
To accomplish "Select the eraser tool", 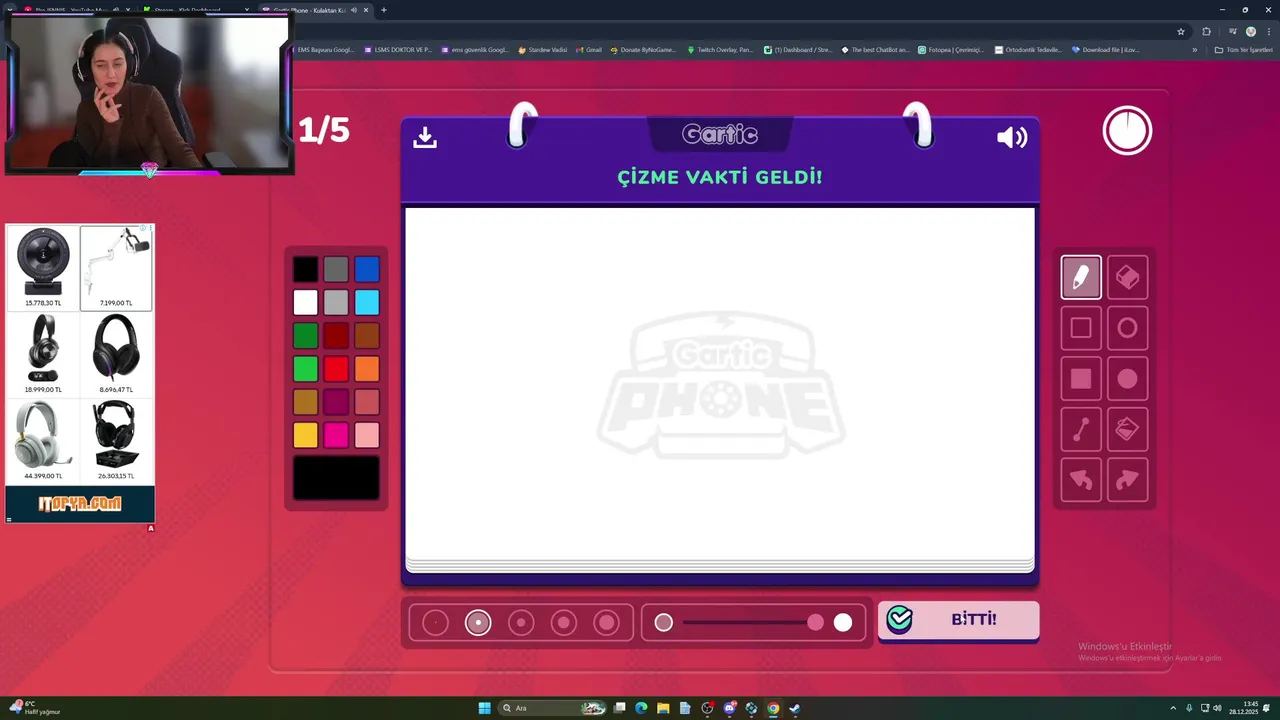I will click(1127, 277).
